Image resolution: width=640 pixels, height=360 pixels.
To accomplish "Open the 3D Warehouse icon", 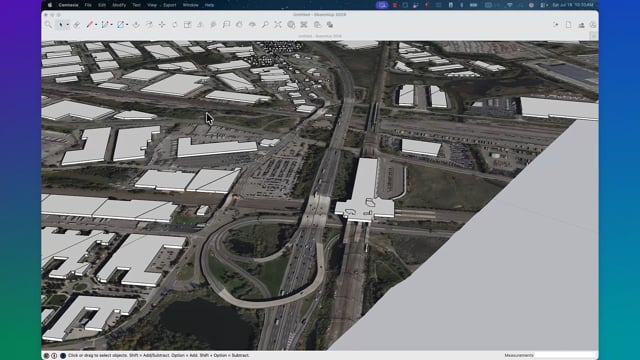I will tap(291, 25).
